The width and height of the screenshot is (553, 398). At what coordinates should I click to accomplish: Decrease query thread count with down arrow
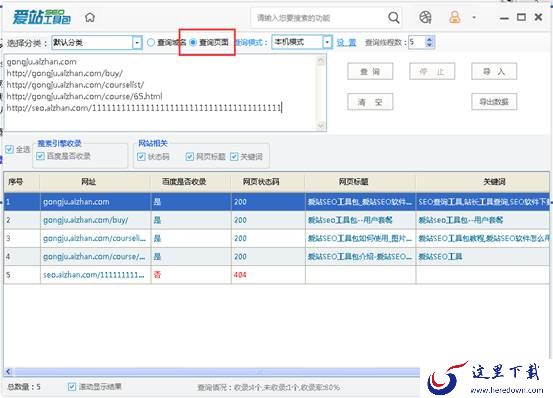point(429,45)
